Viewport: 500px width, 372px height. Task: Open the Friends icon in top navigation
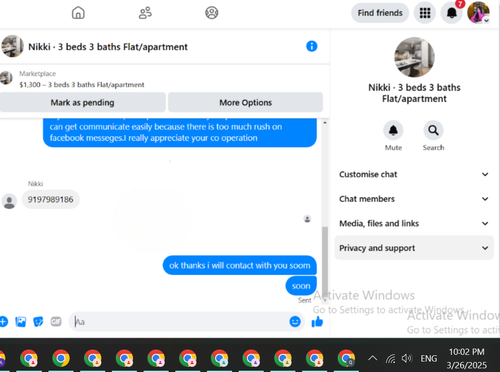145,13
